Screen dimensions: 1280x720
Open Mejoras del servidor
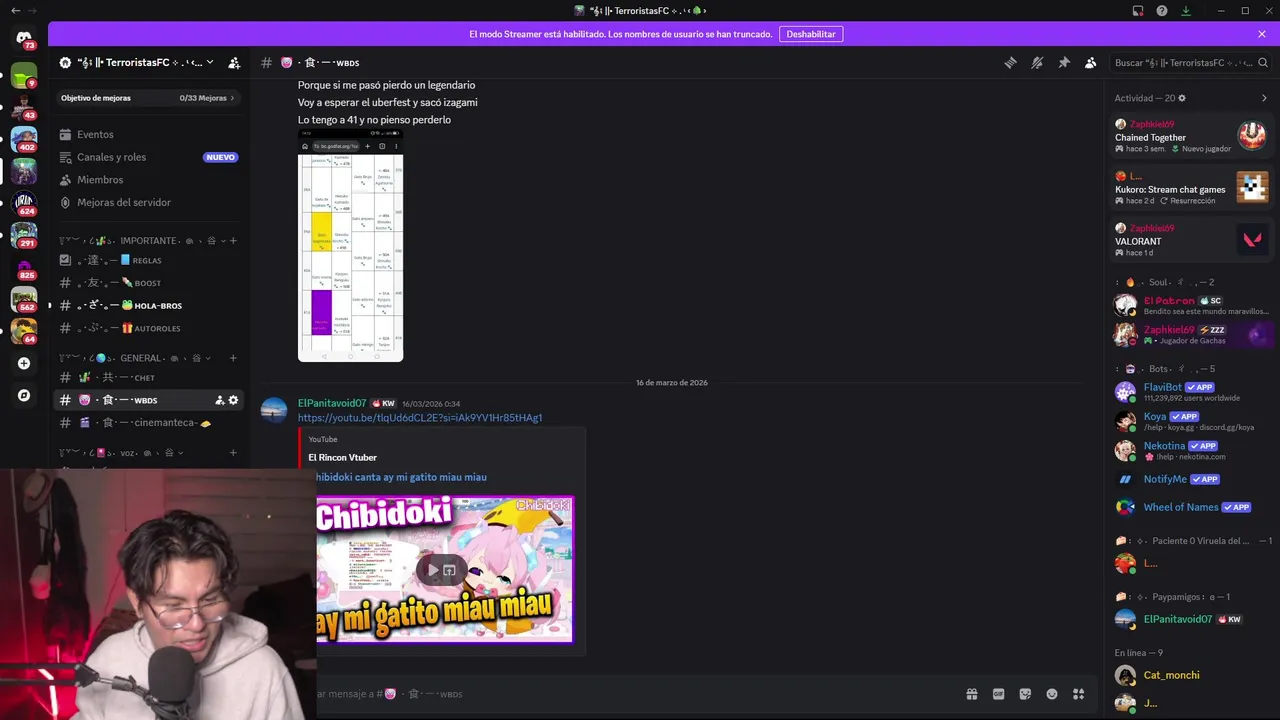click(x=148, y=202)
